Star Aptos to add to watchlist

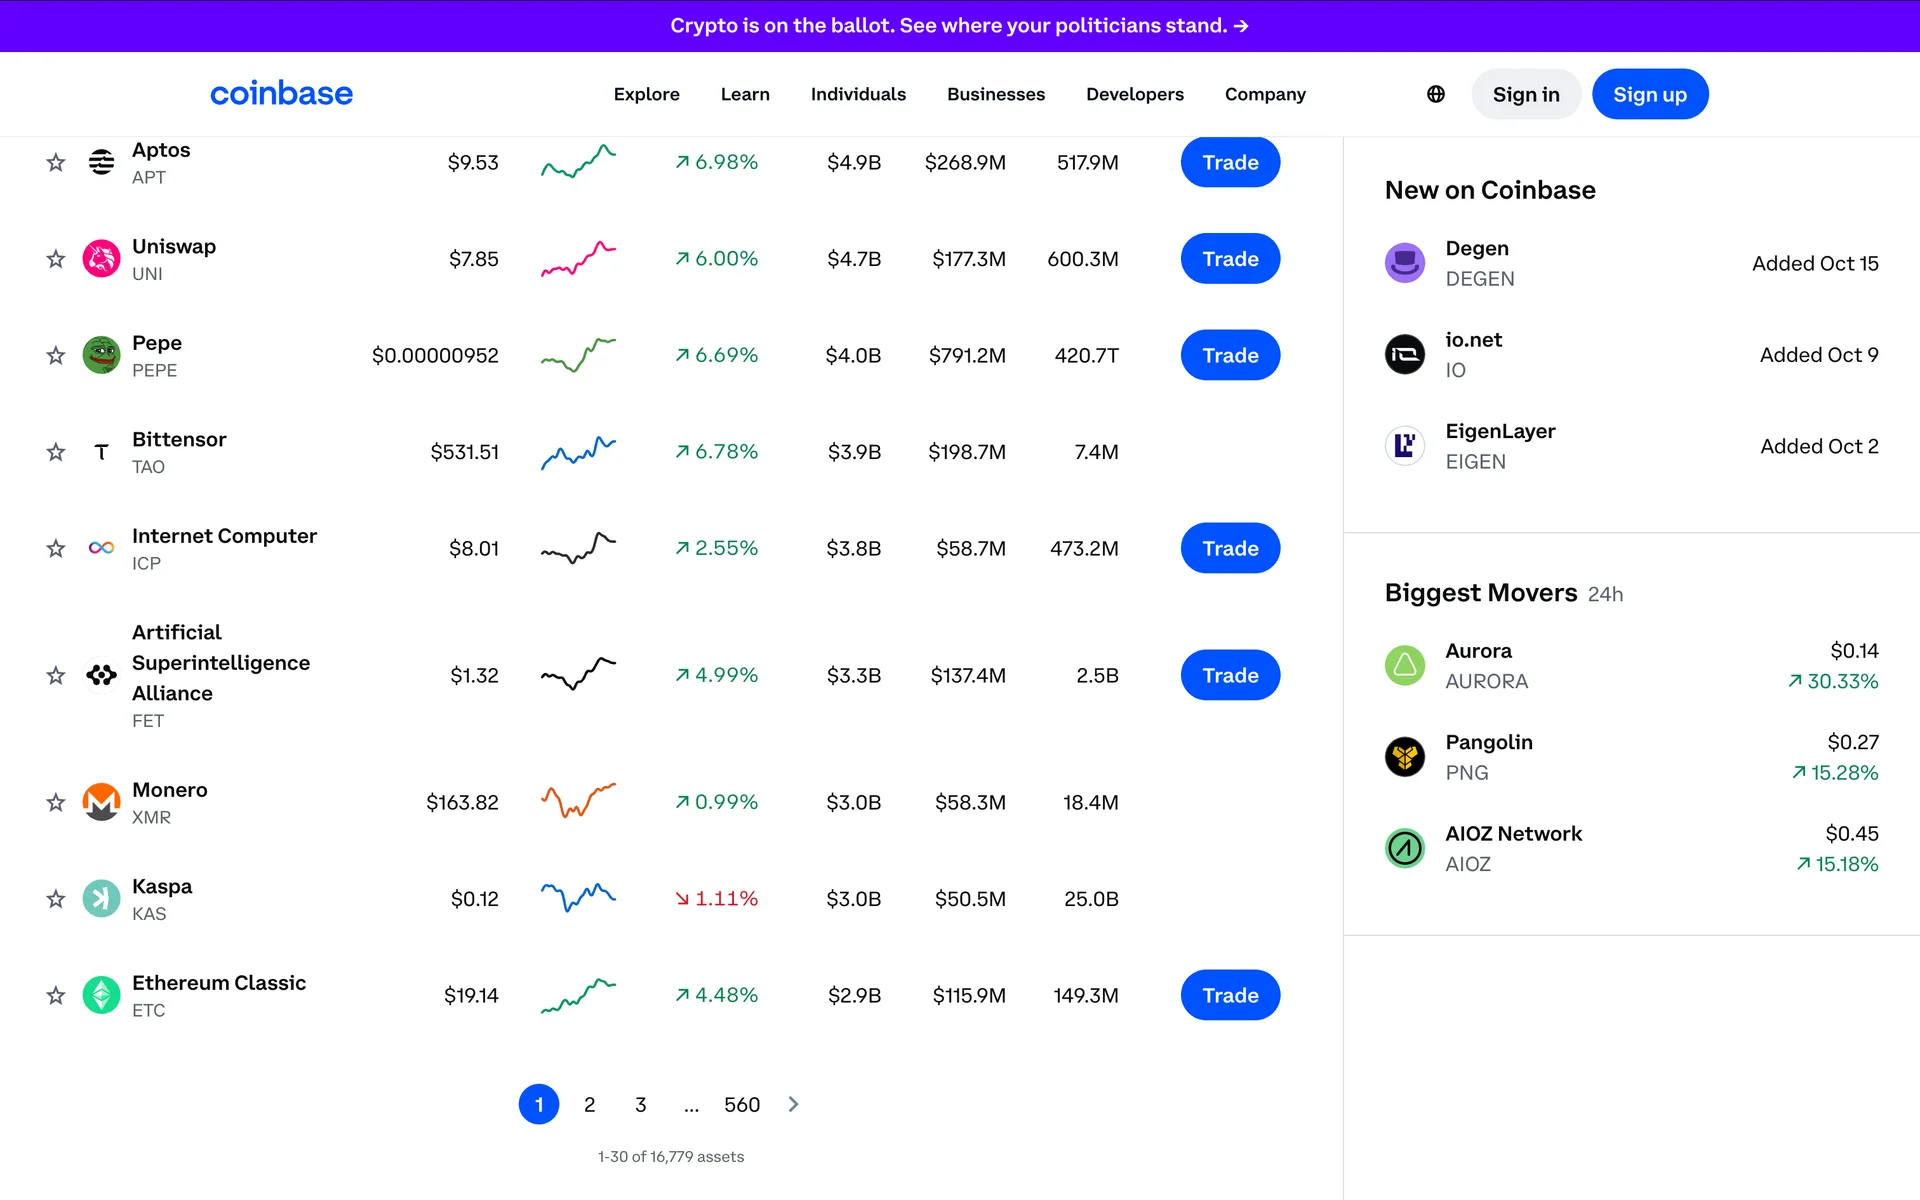pyautogui.click(x=56, y=162)
